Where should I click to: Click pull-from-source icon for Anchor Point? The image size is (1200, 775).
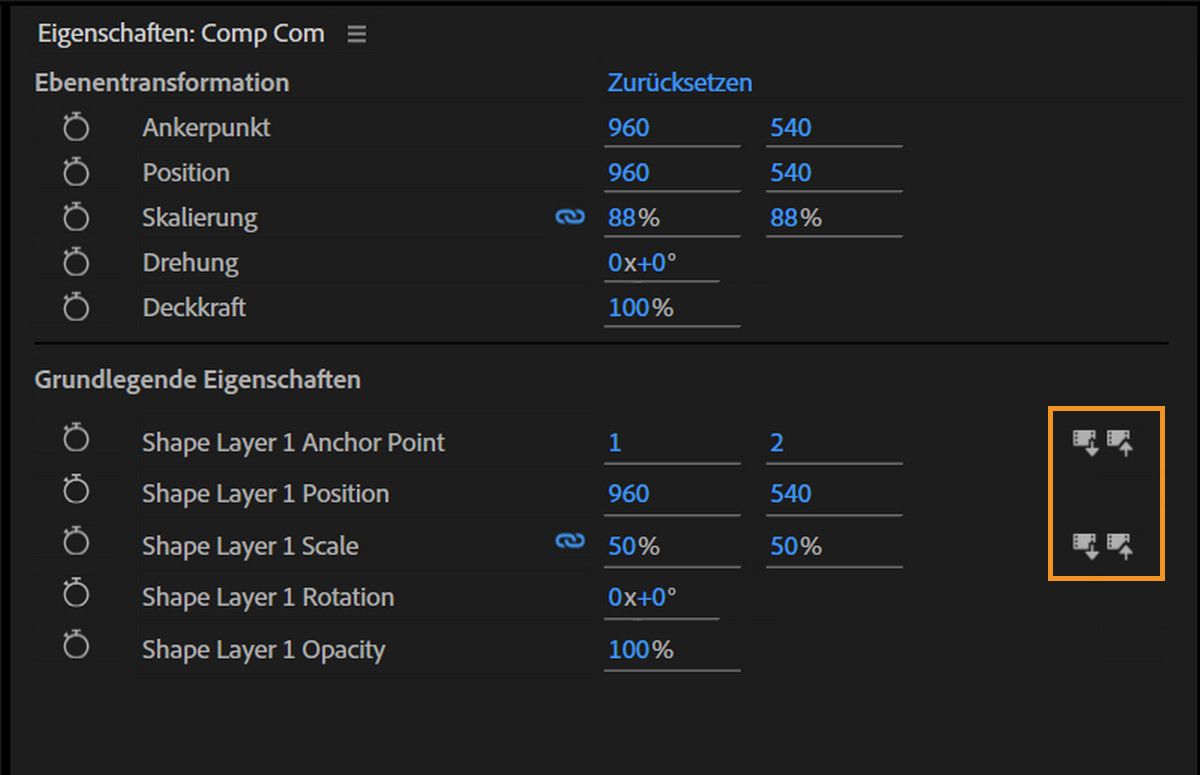point(1085,443)
